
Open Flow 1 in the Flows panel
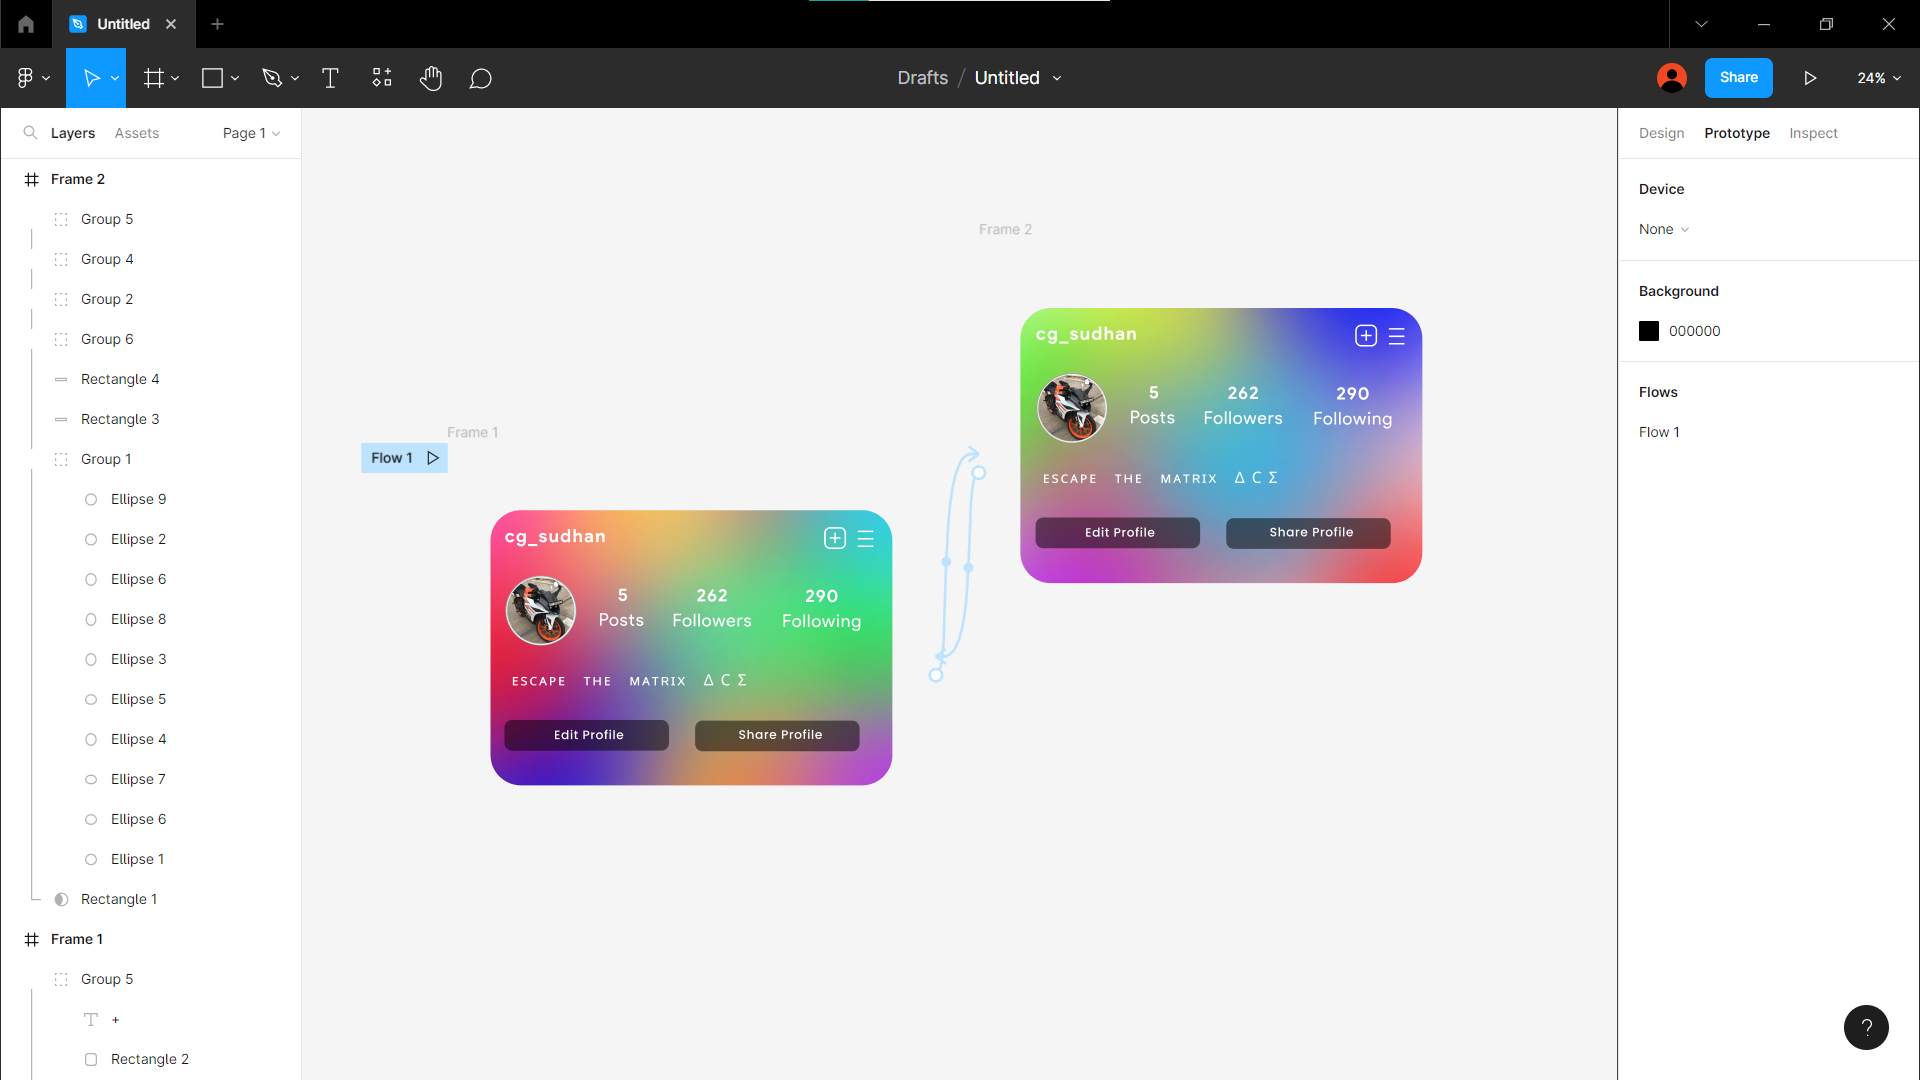click(x=1659, y=432)
